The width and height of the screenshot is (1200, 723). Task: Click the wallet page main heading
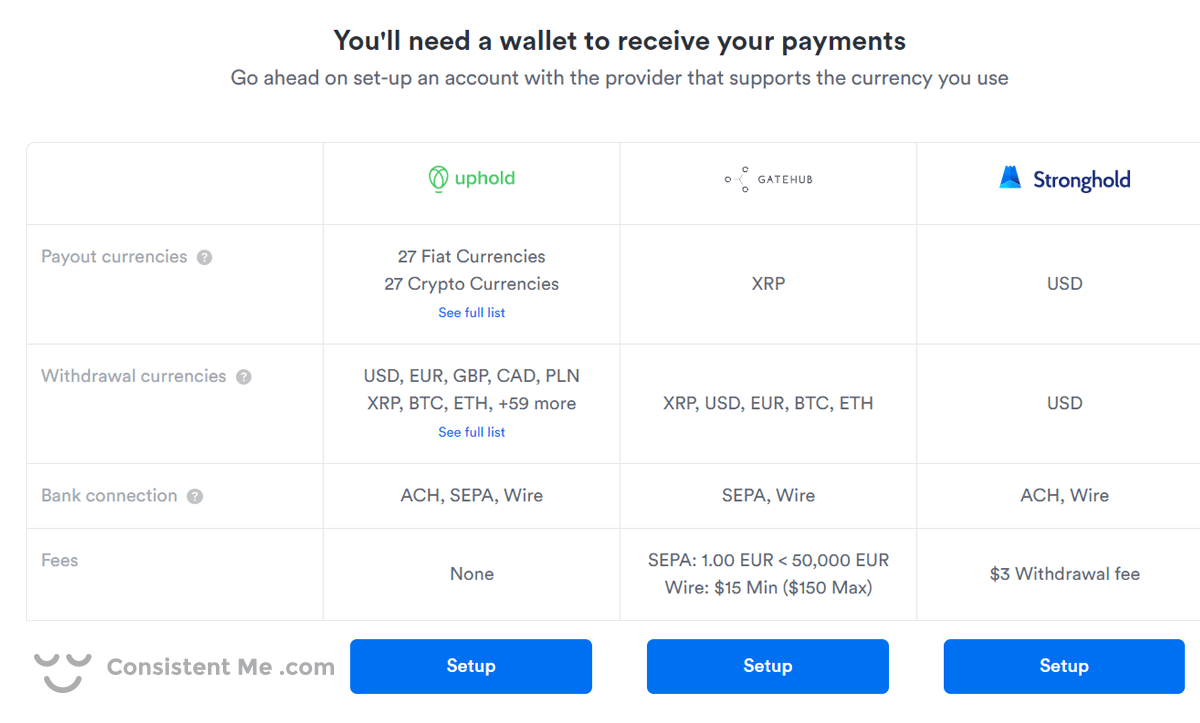[x=619, y=41]
